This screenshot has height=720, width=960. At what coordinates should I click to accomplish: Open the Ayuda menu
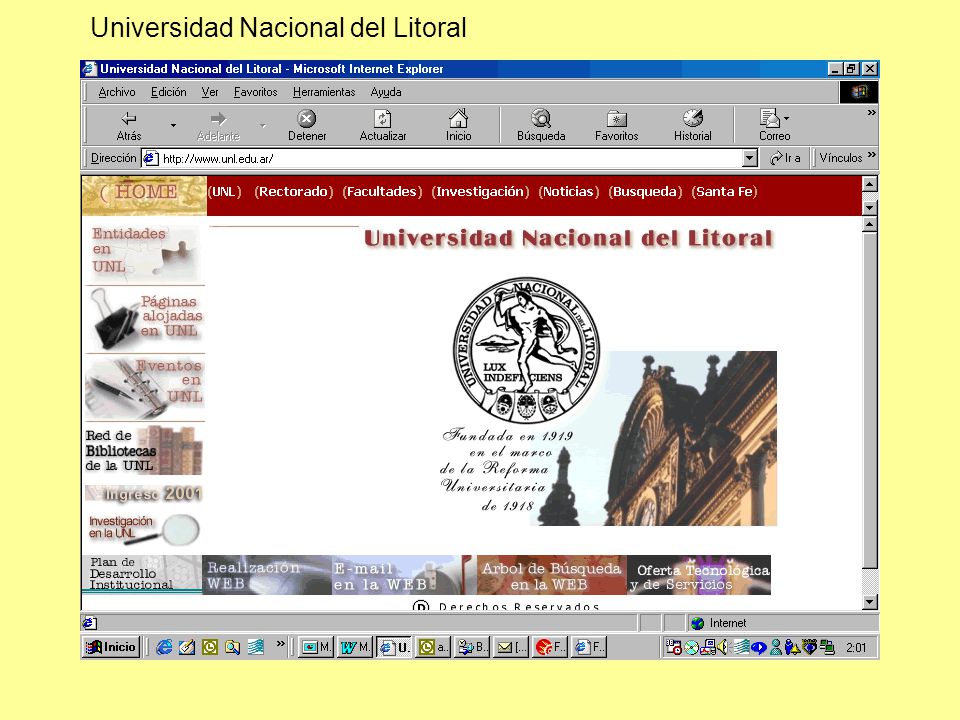(x=386, y=92)
